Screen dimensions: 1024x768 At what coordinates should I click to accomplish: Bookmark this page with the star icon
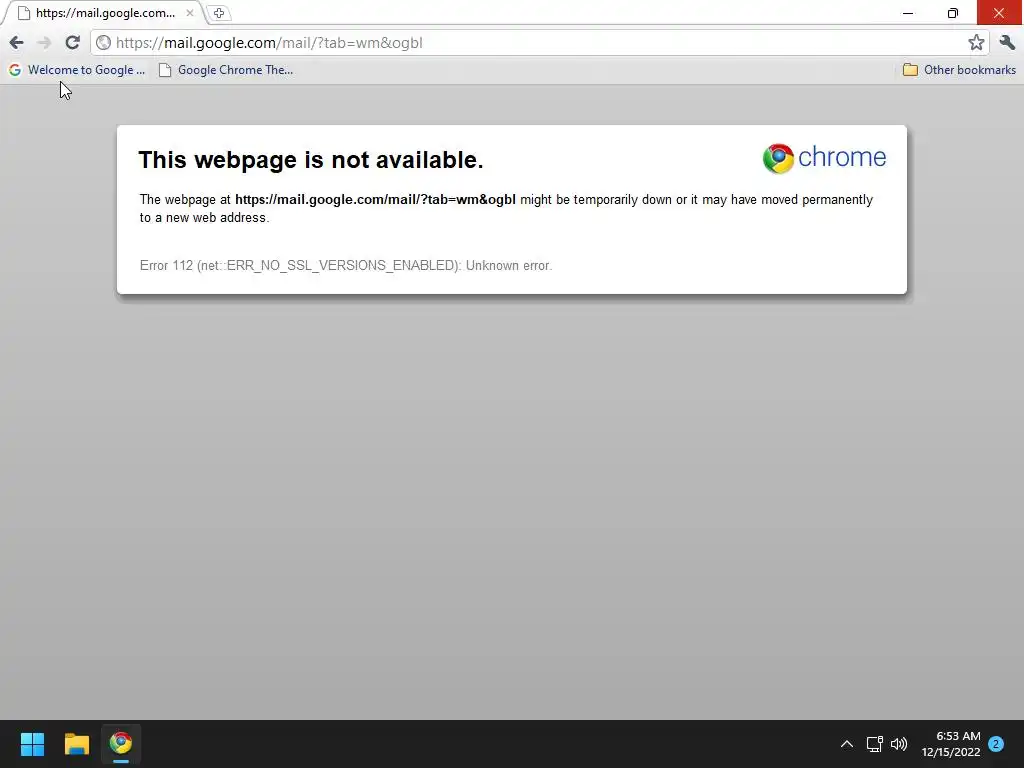click(976, 42)
